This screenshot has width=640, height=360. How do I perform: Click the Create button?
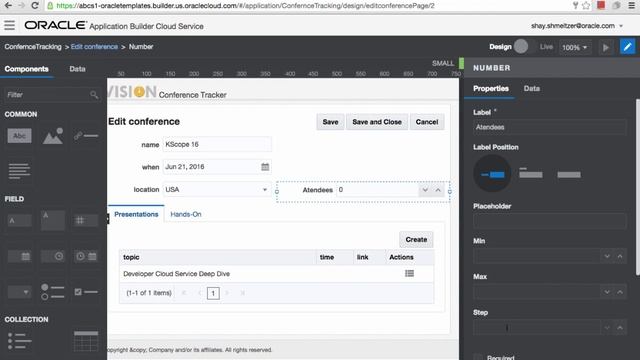coord(416,240)
